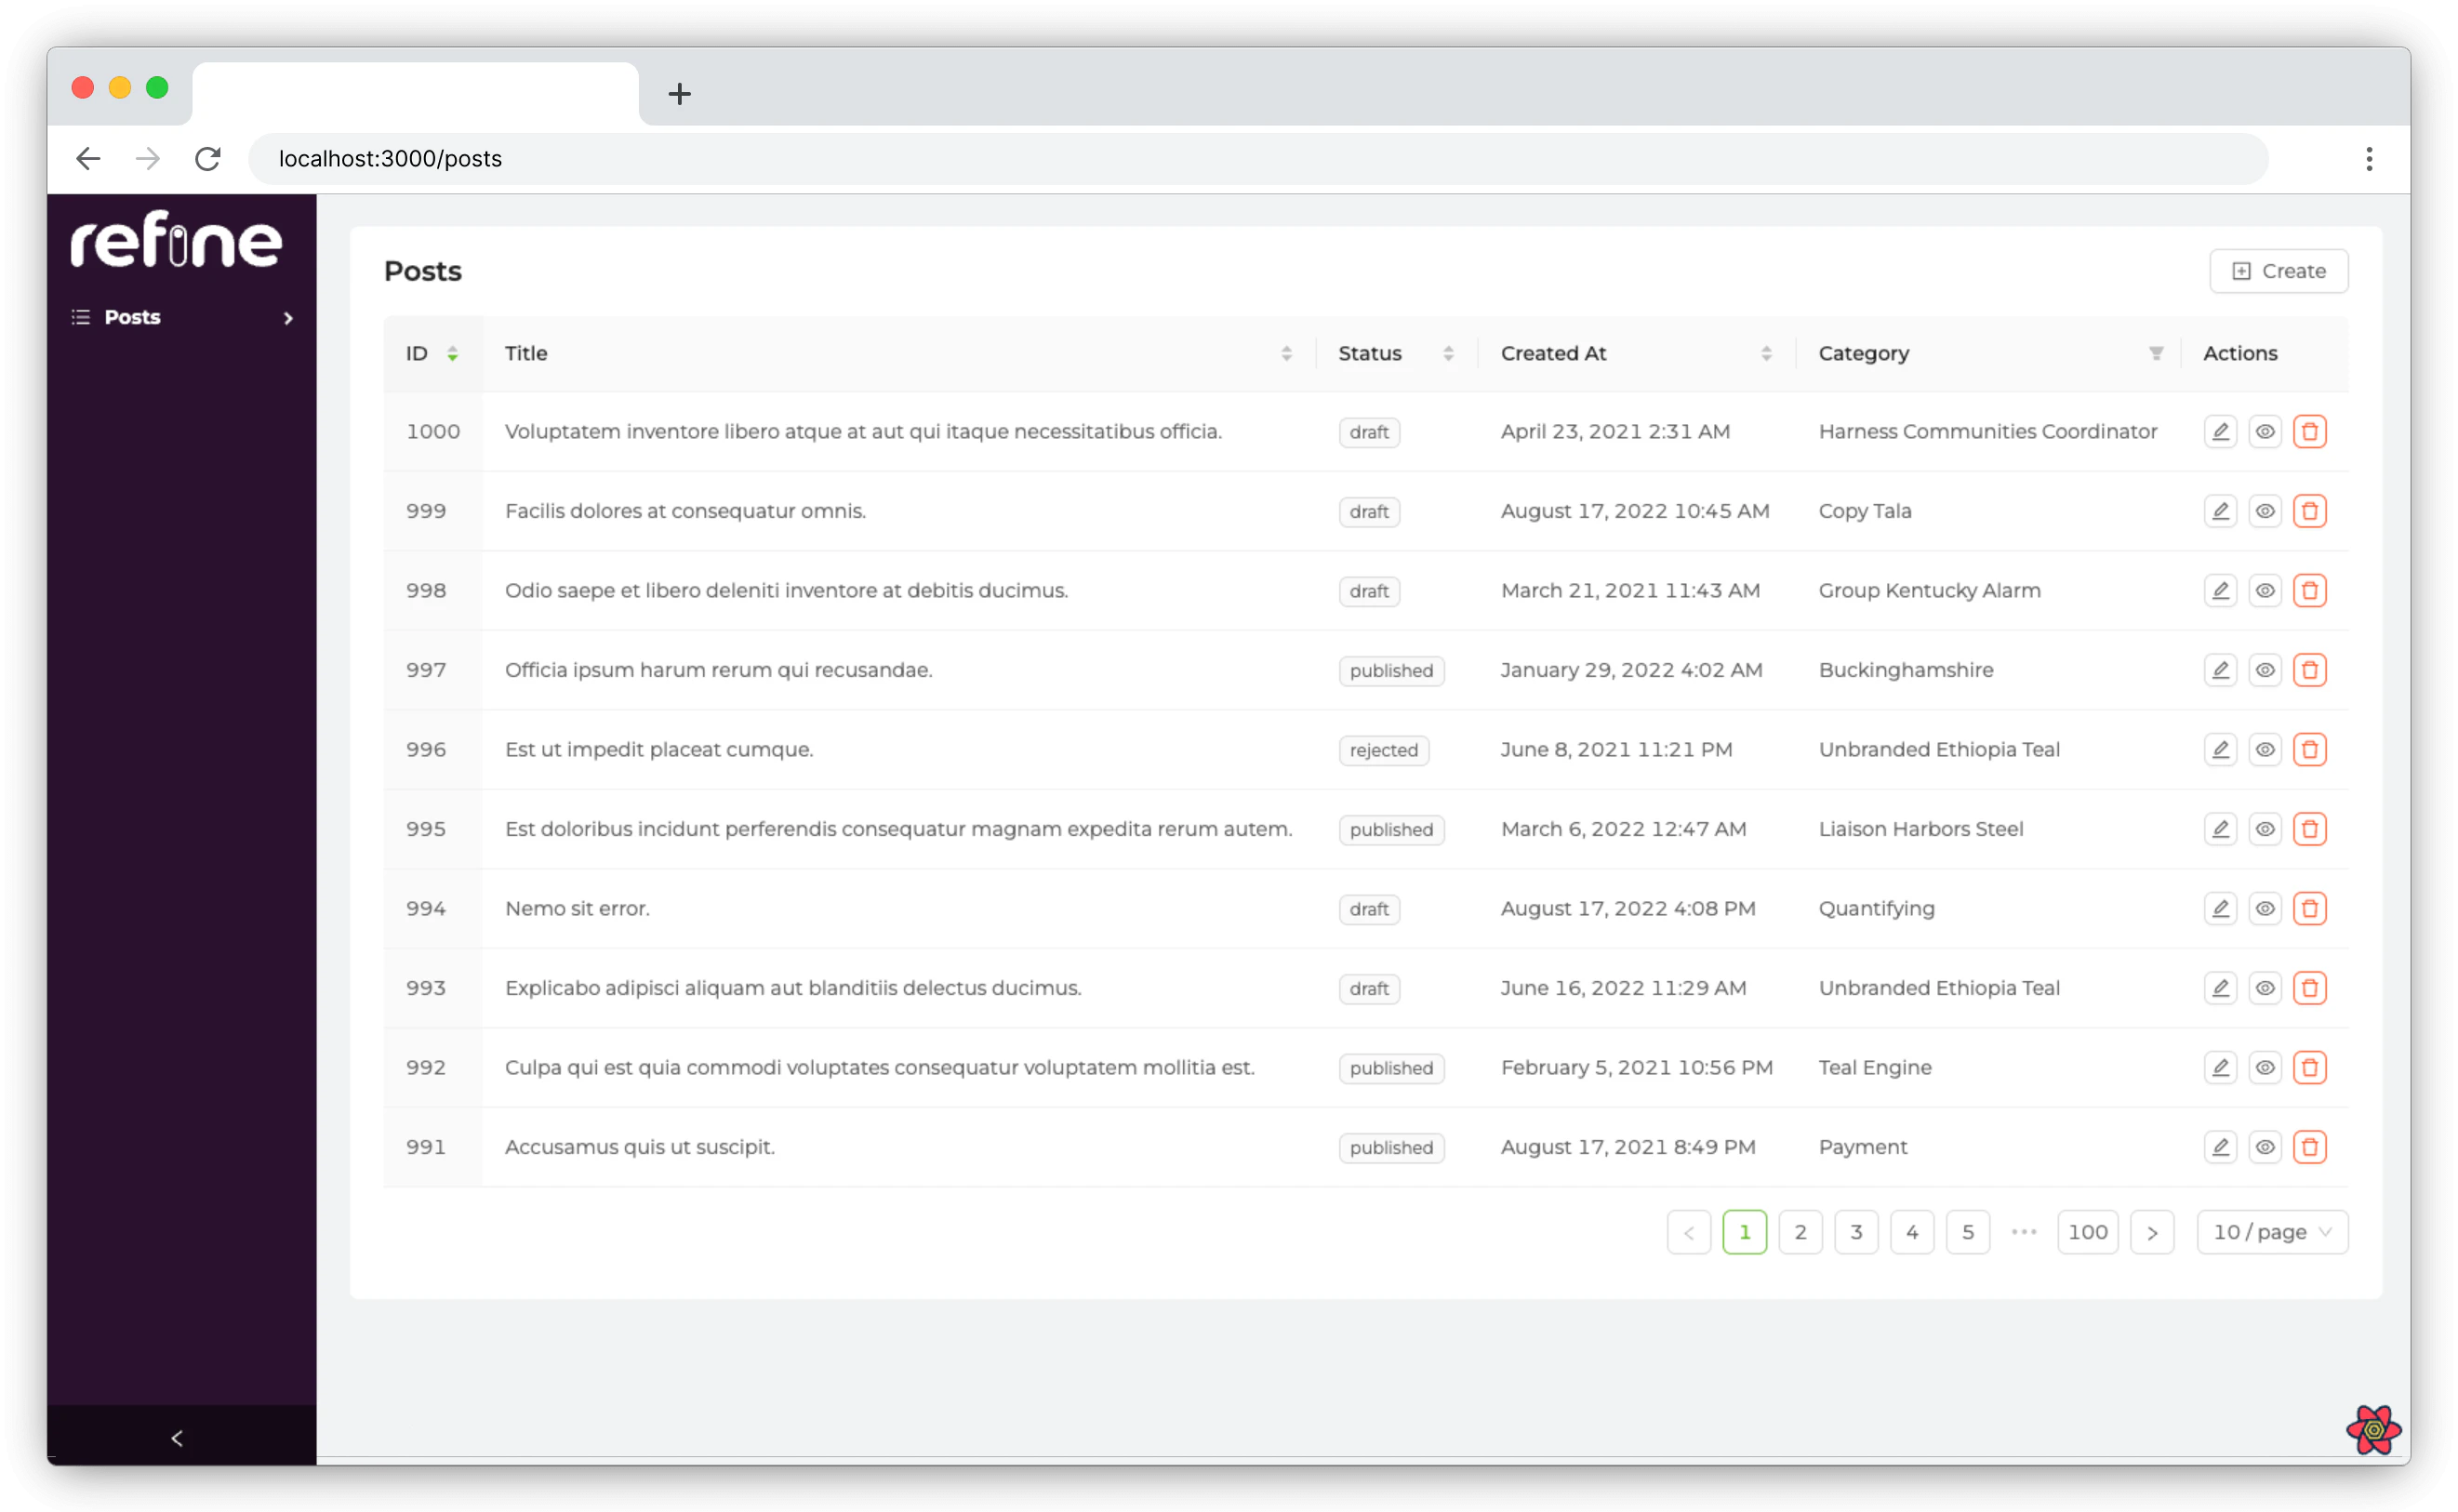Click the Create button
2458x1512 pixels.
(2279, 270)
